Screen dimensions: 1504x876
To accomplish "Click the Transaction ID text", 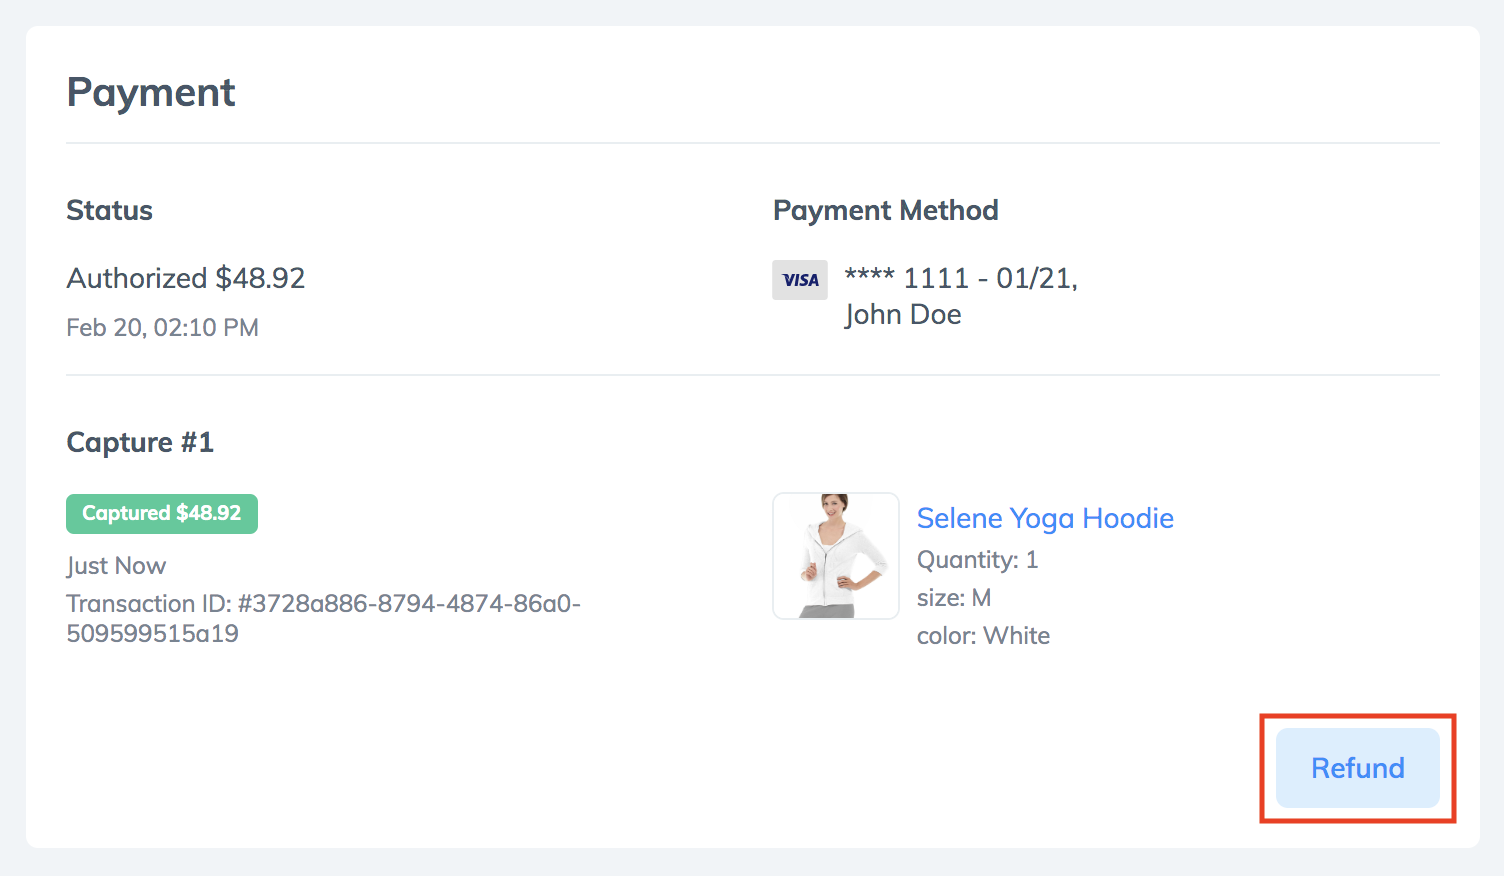I will coord(323,618).
